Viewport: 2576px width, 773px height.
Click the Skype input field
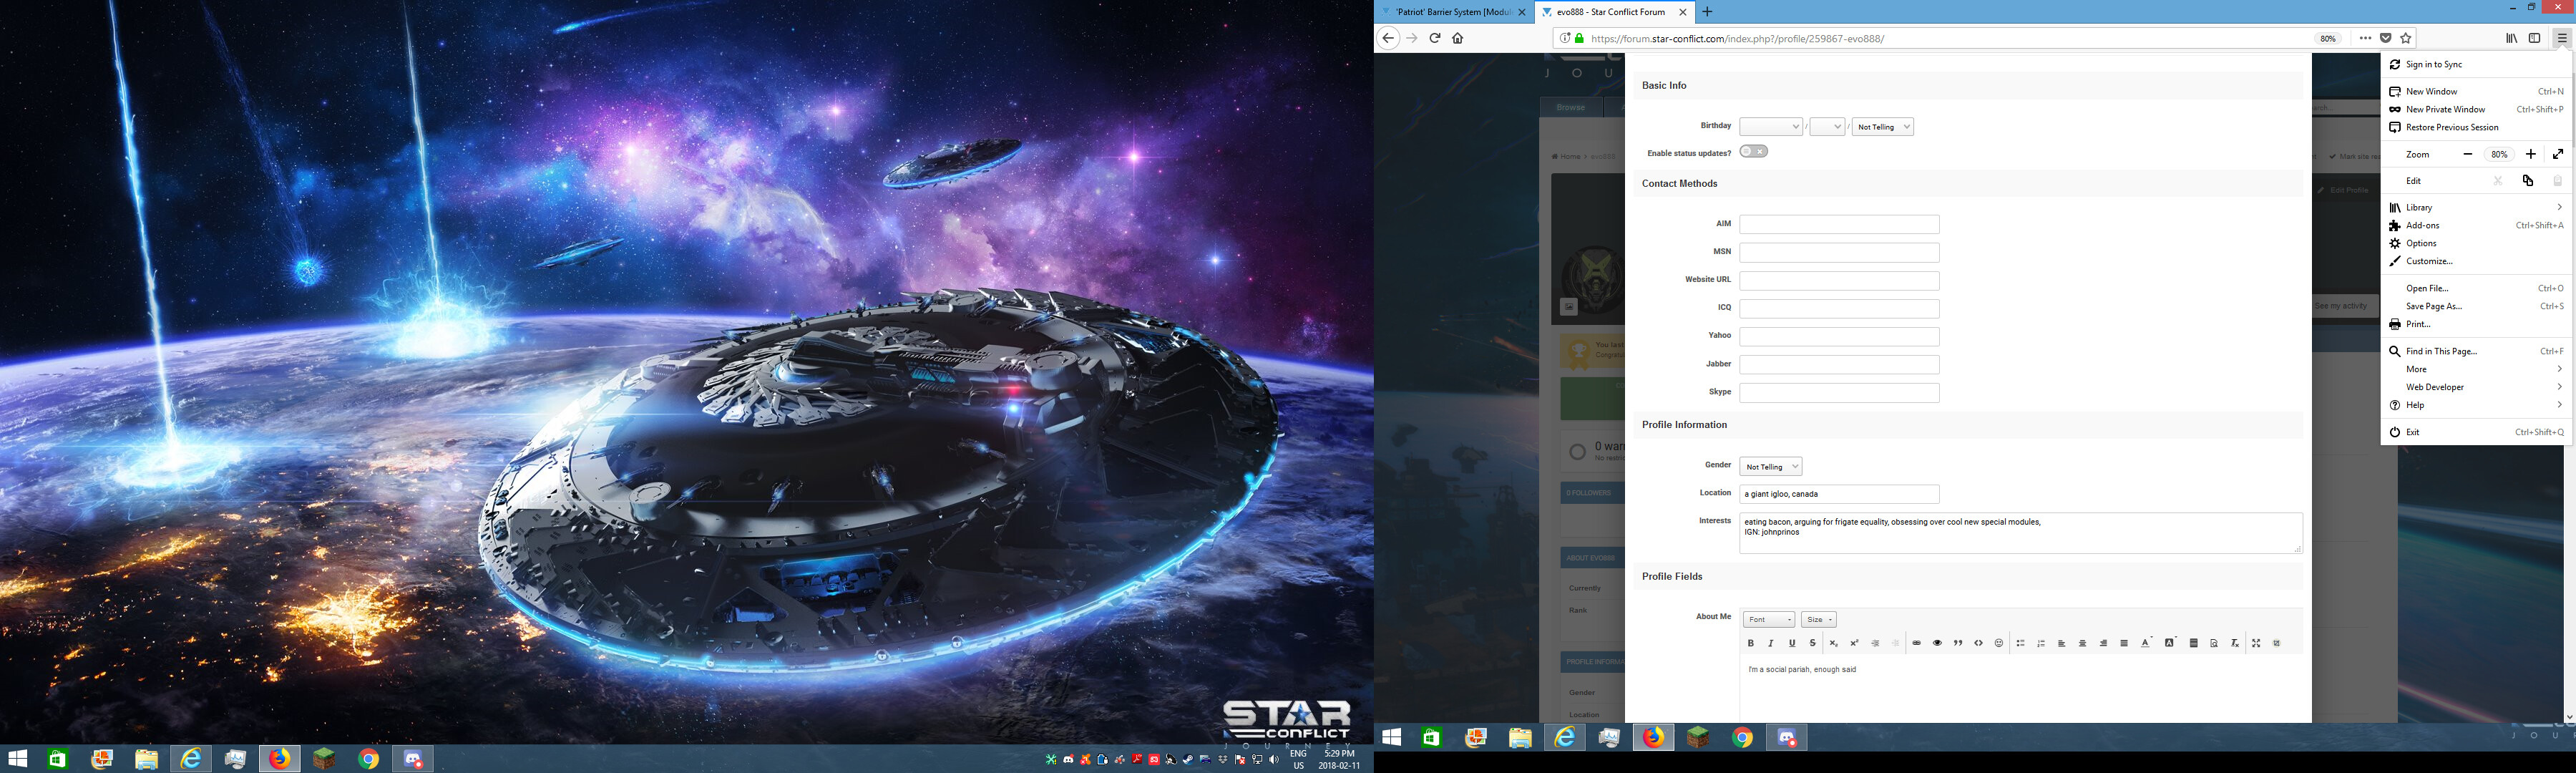tap(1839, 393)
